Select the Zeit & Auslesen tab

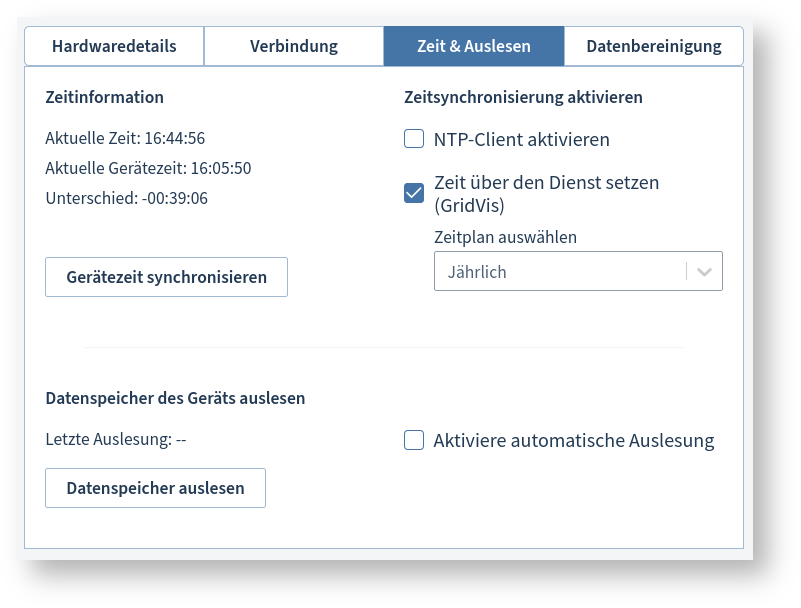(473, 46)
